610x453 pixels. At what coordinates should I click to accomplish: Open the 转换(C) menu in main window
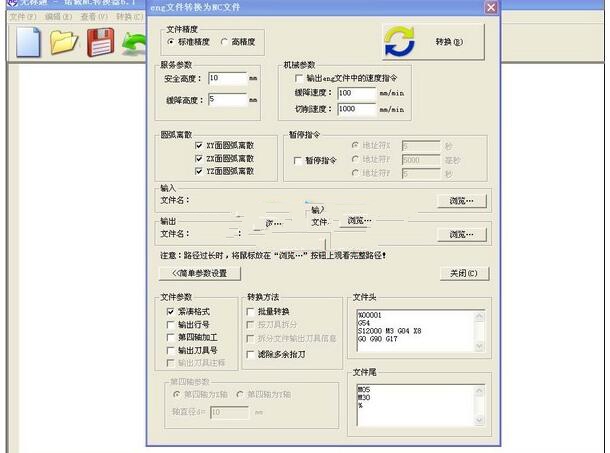point(130,17)
